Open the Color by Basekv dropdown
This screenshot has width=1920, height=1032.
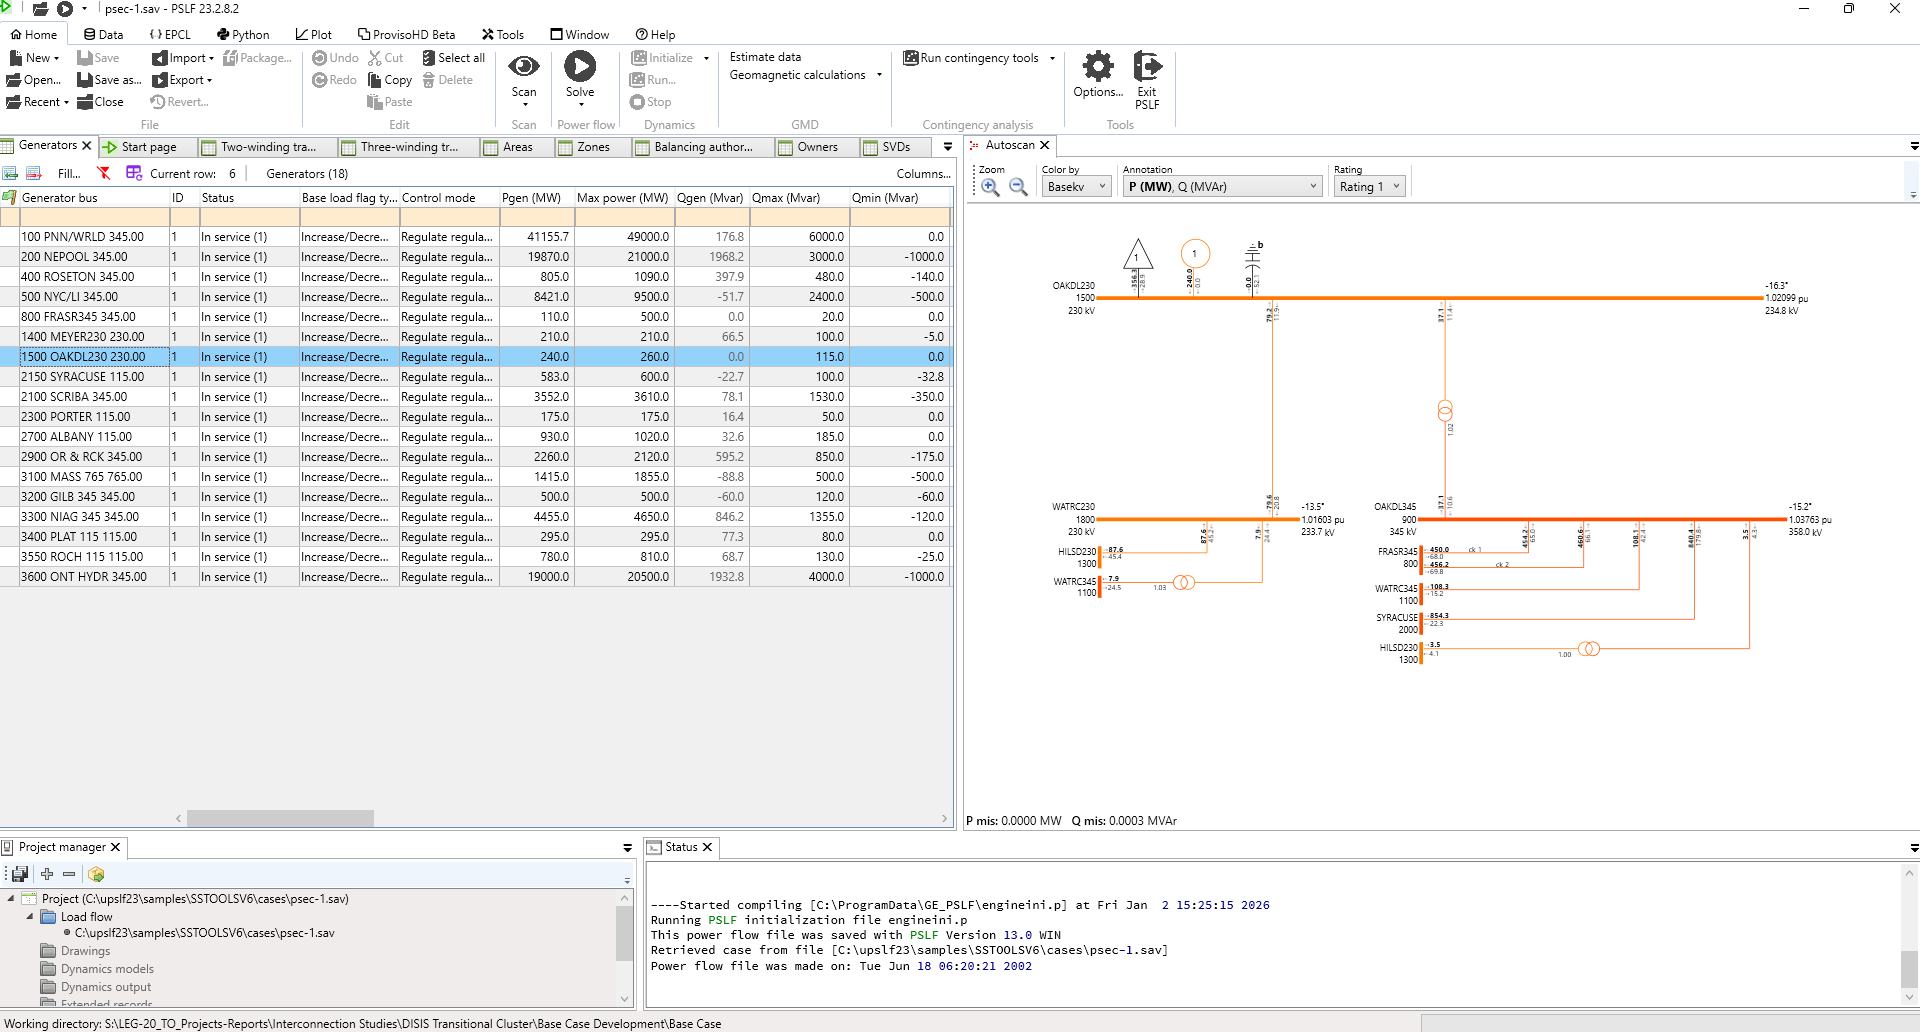pos(1076,187)
